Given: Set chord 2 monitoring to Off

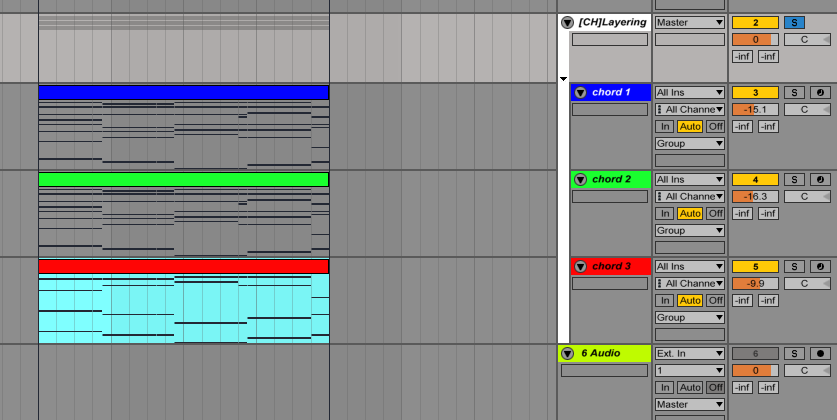Looking at the screenshot, I should pyautogui.click(x=715, y=213).
